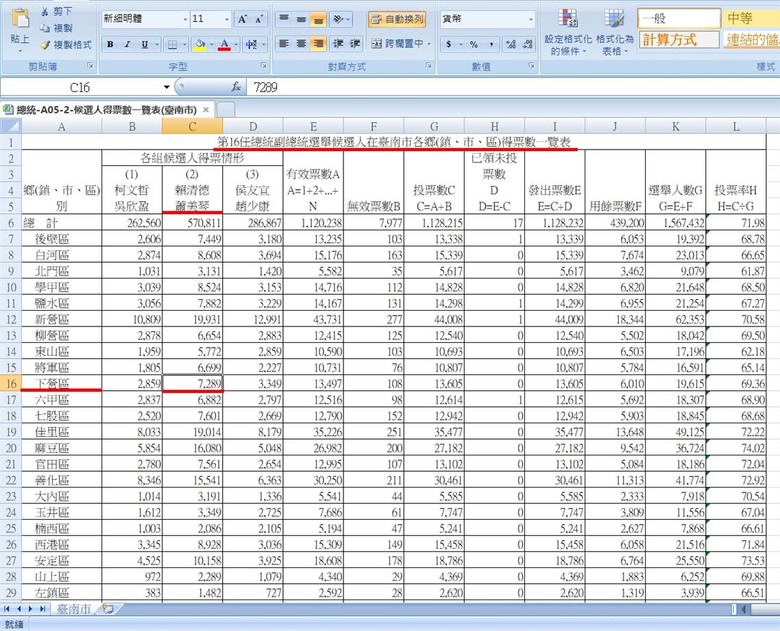Viewport: 780px width, 631px height.
Task: Apply the percent % style
Action: (474, 44)
